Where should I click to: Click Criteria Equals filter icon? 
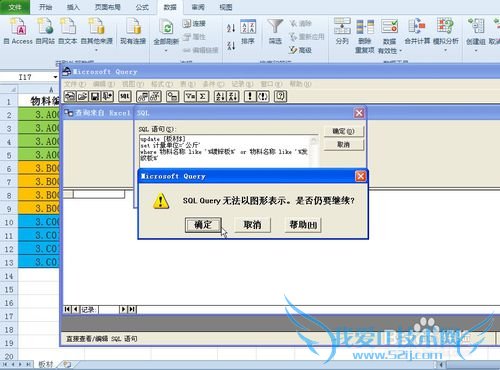[190, 96]
